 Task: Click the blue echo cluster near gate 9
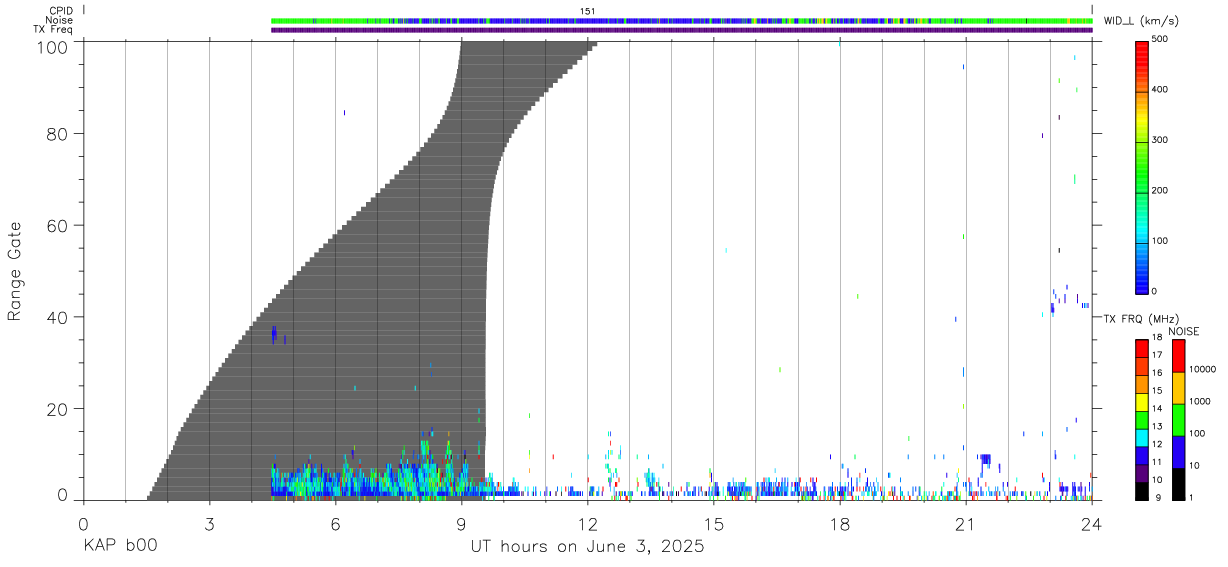[x=985, y=460]
